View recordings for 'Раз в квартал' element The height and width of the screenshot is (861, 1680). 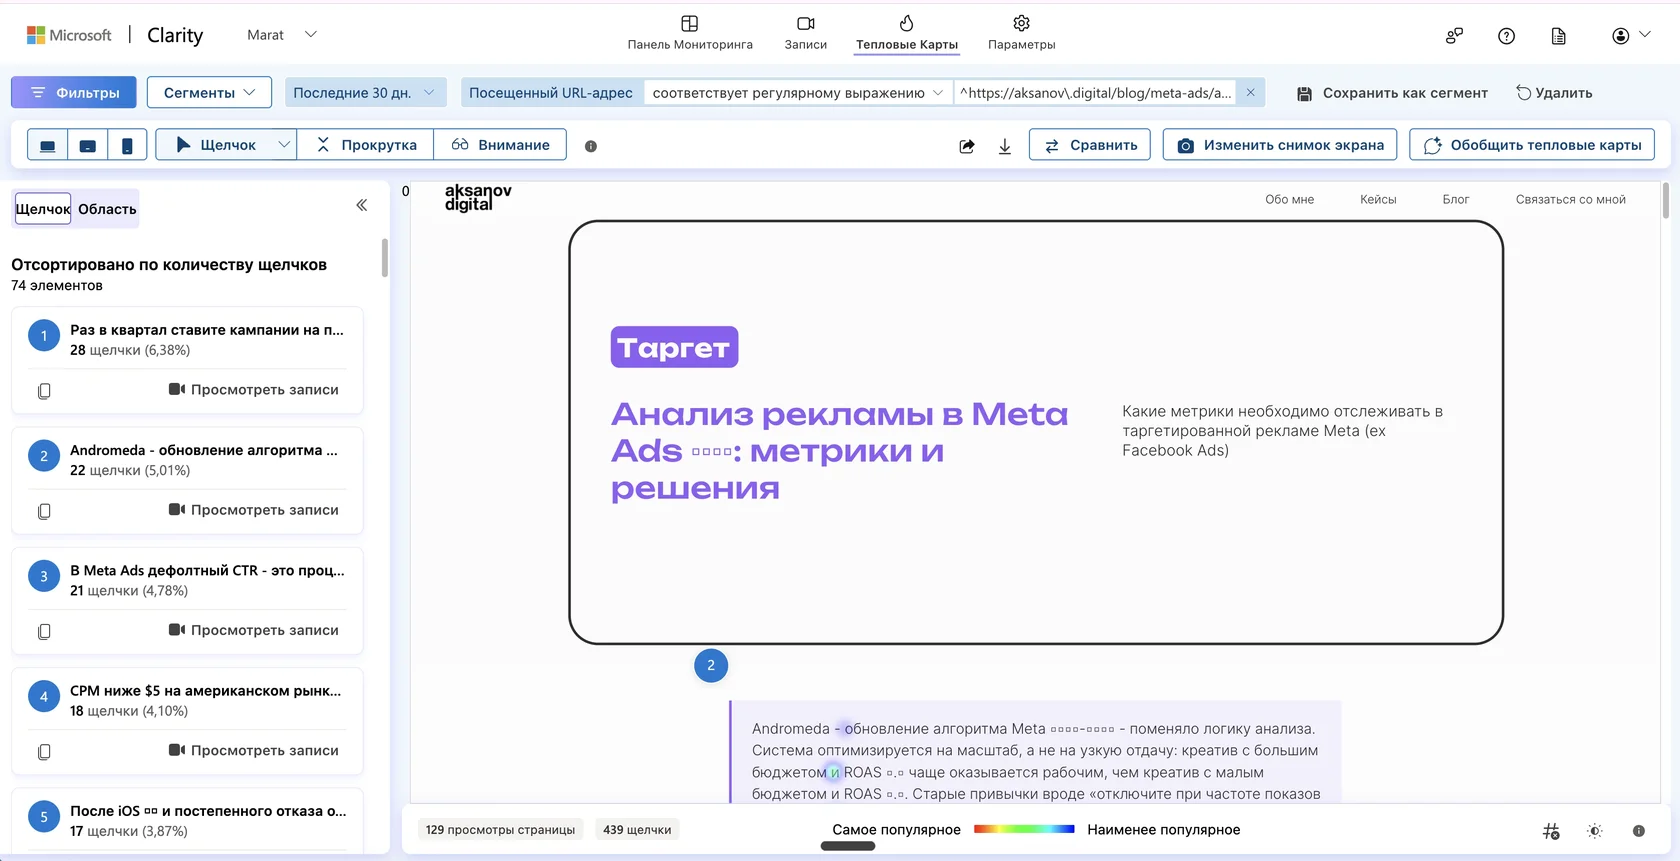pos(253,389)
